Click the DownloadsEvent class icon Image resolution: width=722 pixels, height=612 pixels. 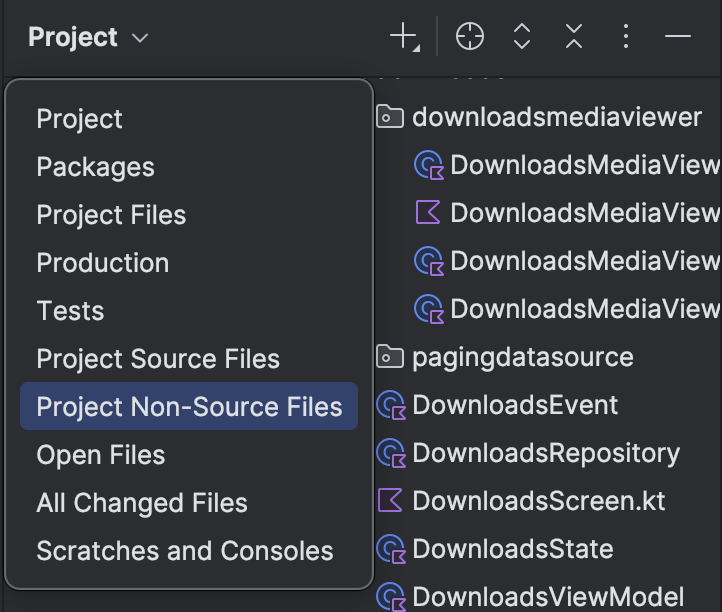coord(391,405)
